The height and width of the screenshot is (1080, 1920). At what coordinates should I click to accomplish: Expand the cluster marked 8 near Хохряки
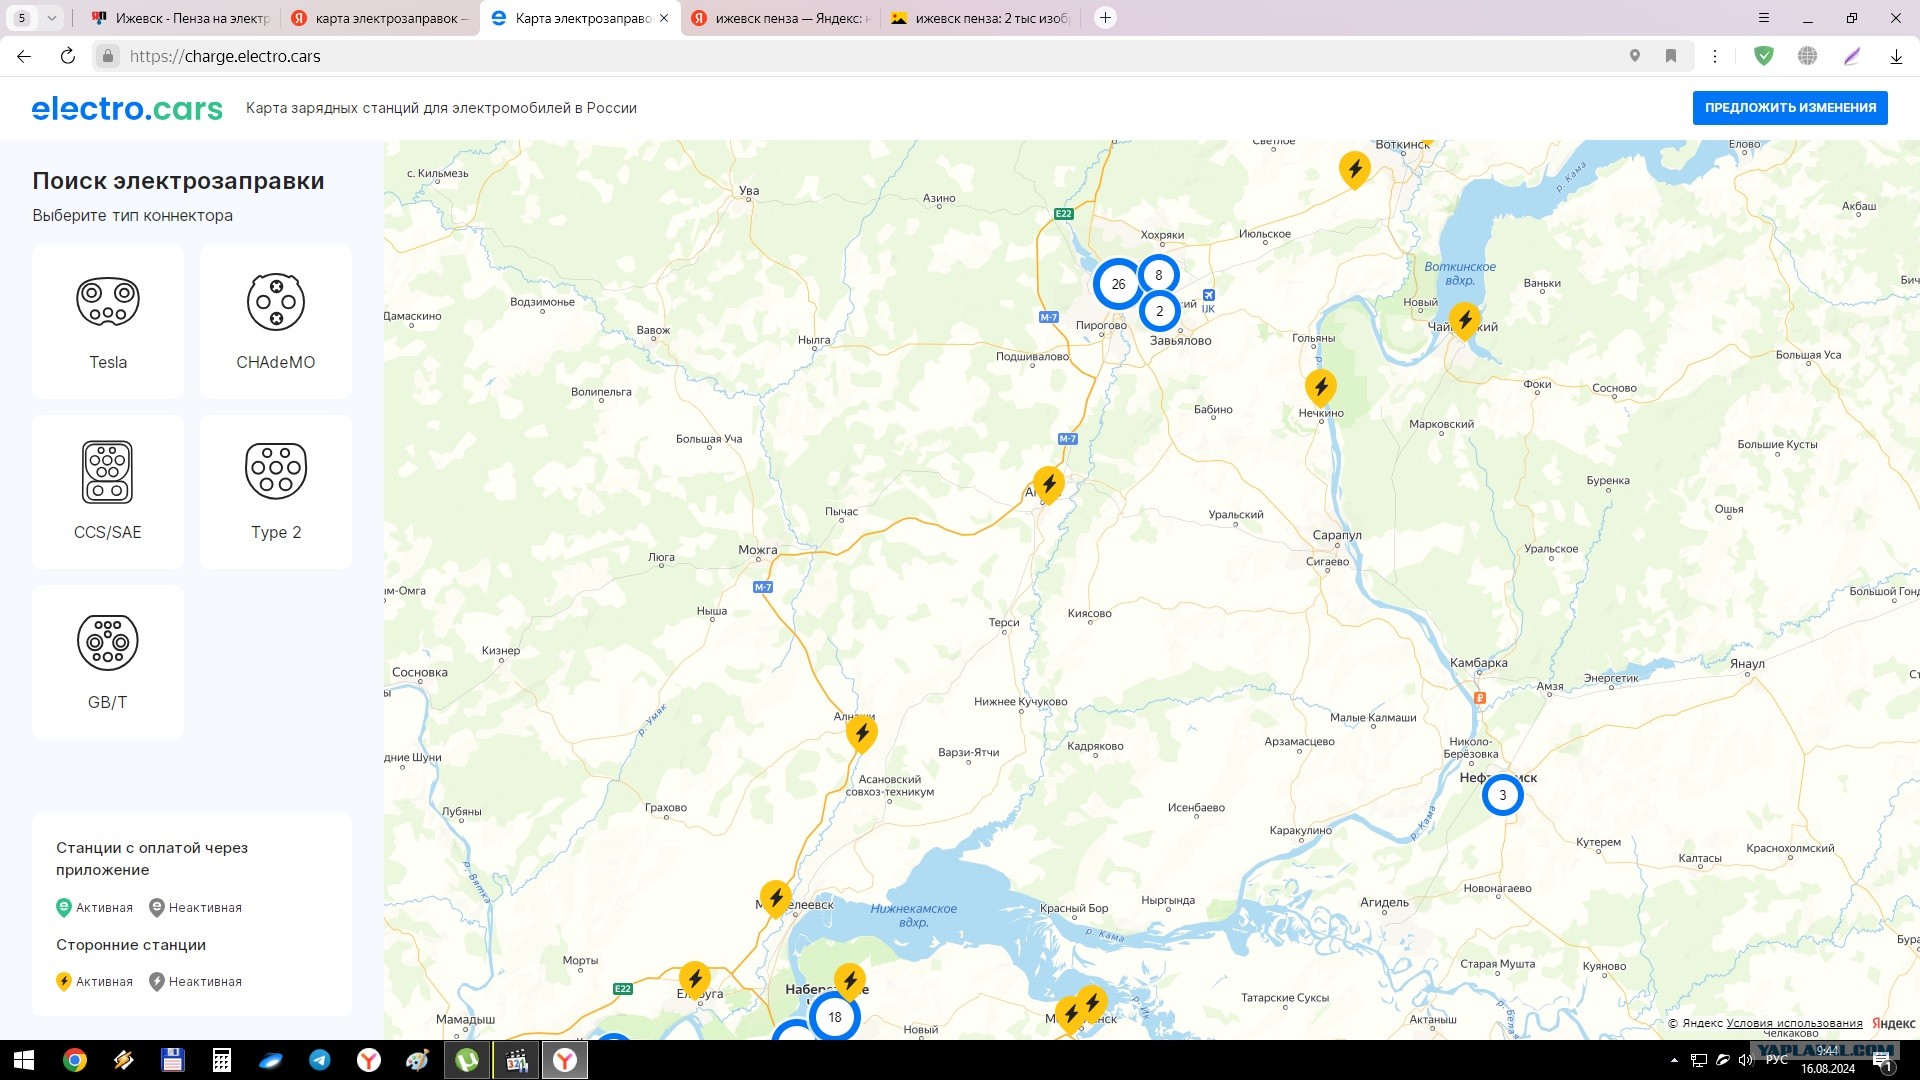1159,275
